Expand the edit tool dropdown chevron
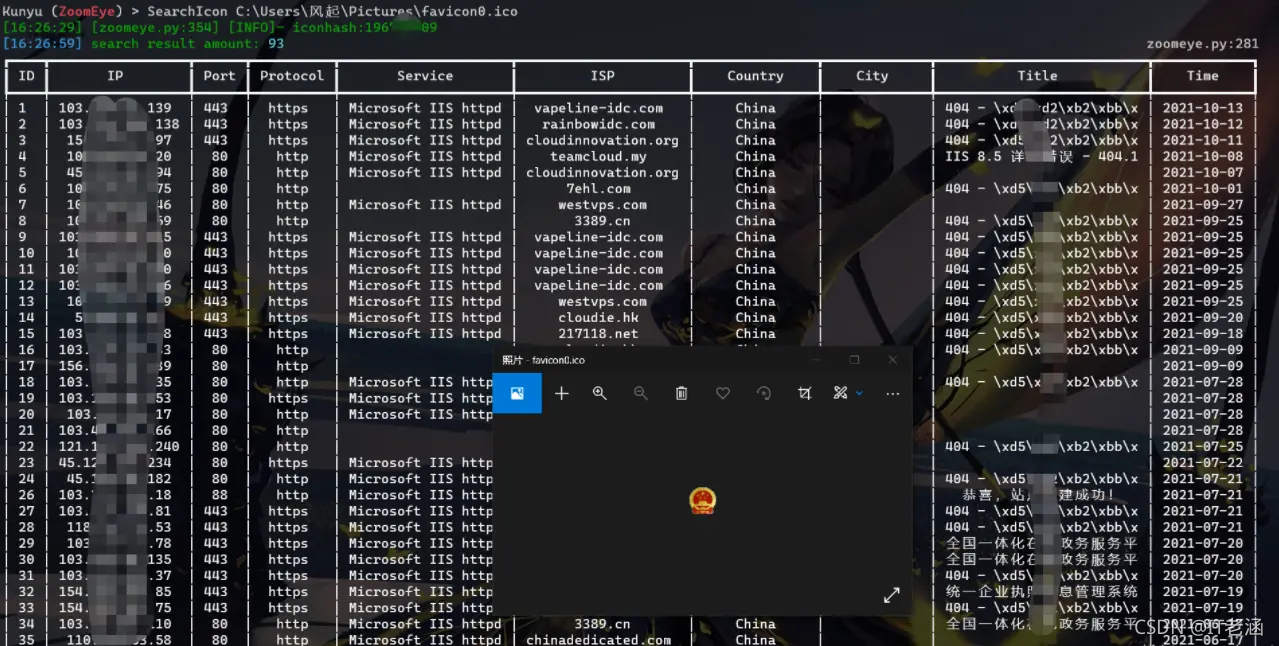 coord(859,394)
